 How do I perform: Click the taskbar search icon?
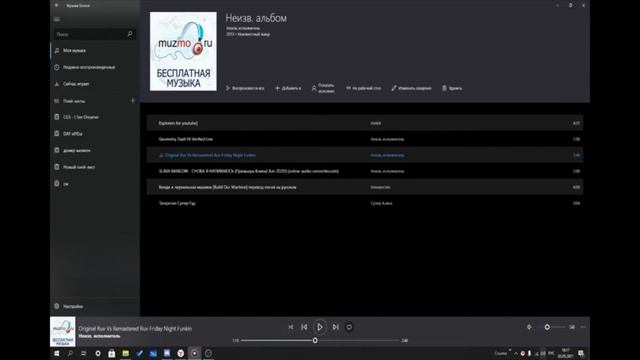coord(70,353)
